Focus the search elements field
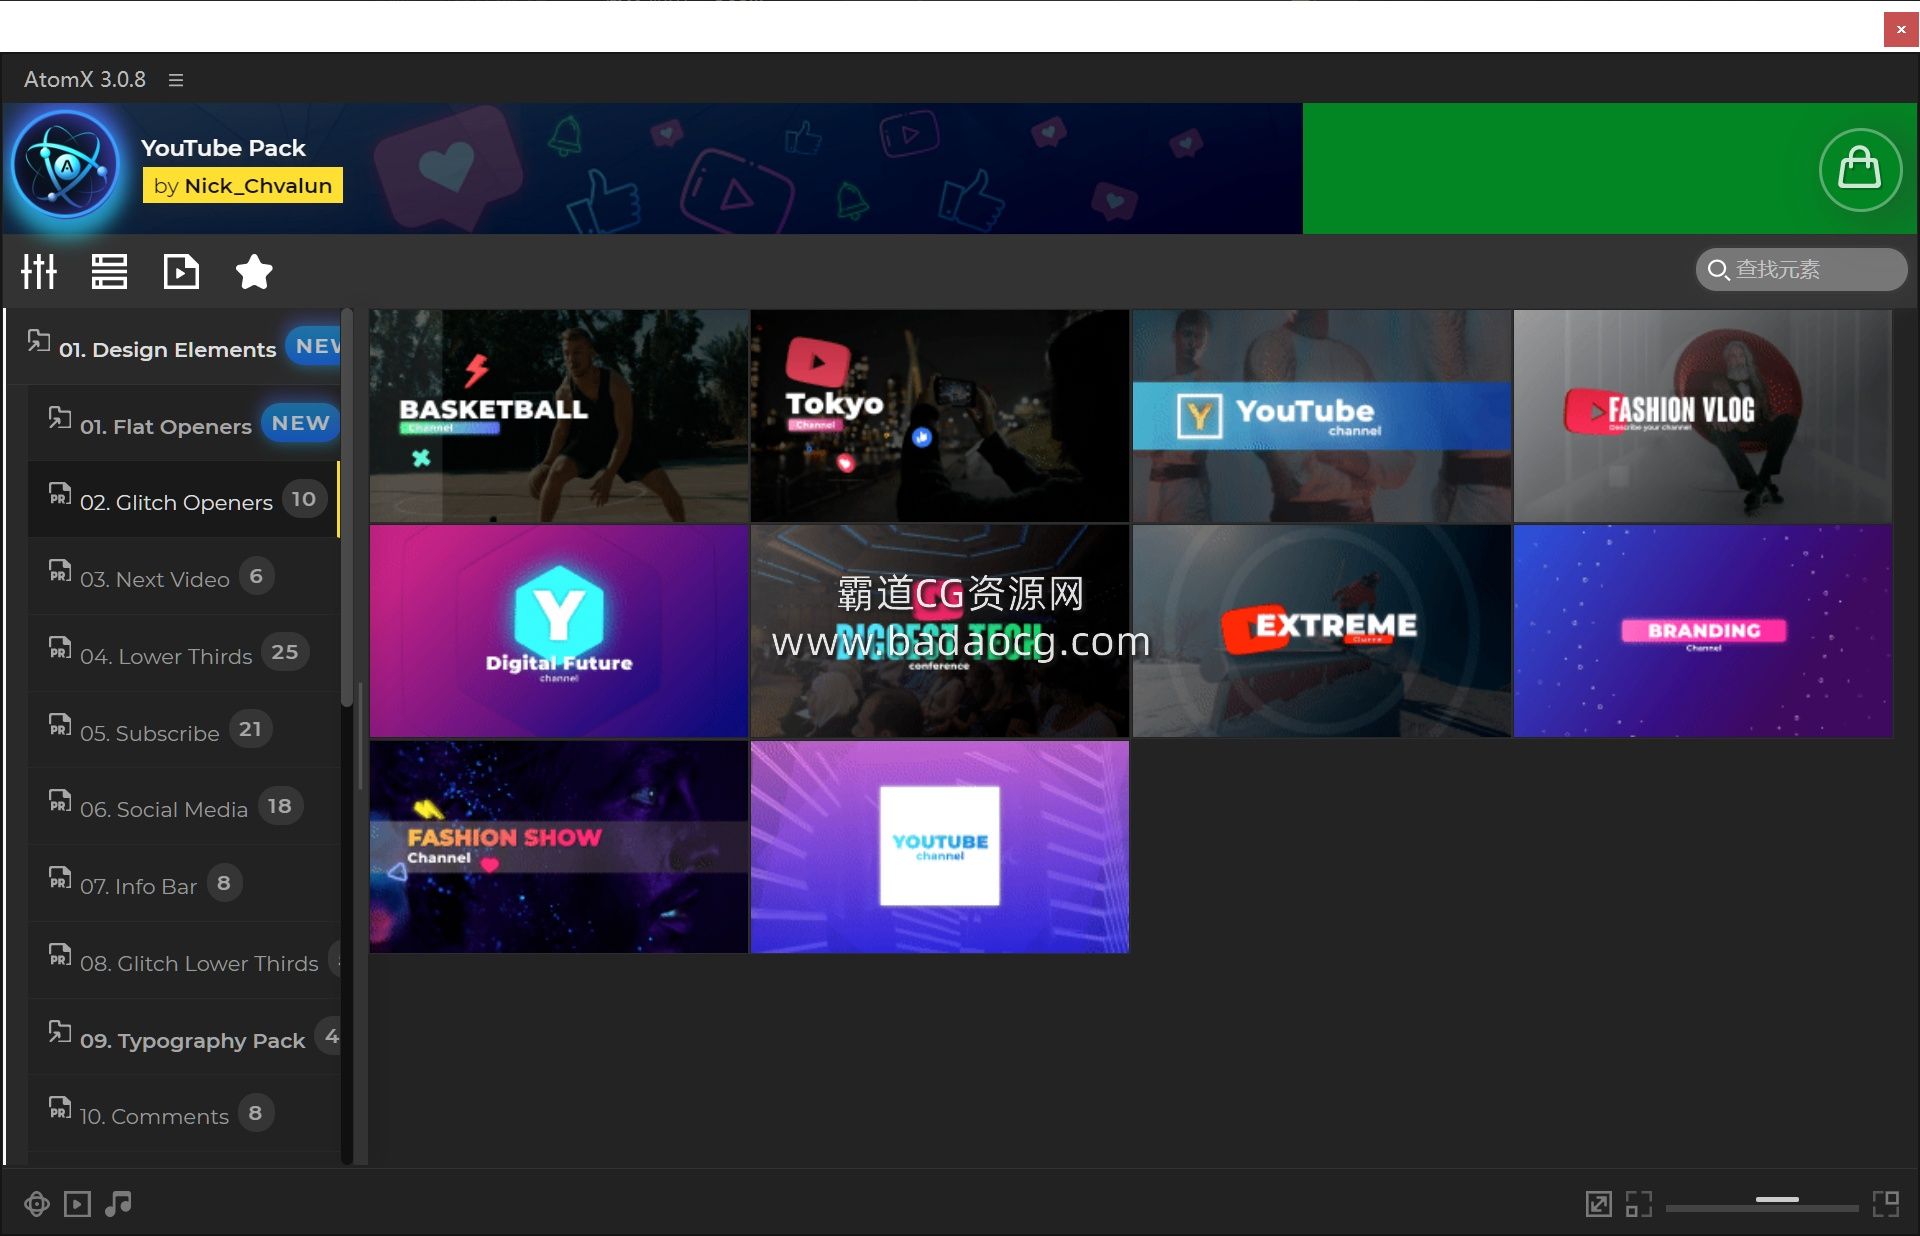The image size is (1920, 1236). click(x=1801, y=270)
